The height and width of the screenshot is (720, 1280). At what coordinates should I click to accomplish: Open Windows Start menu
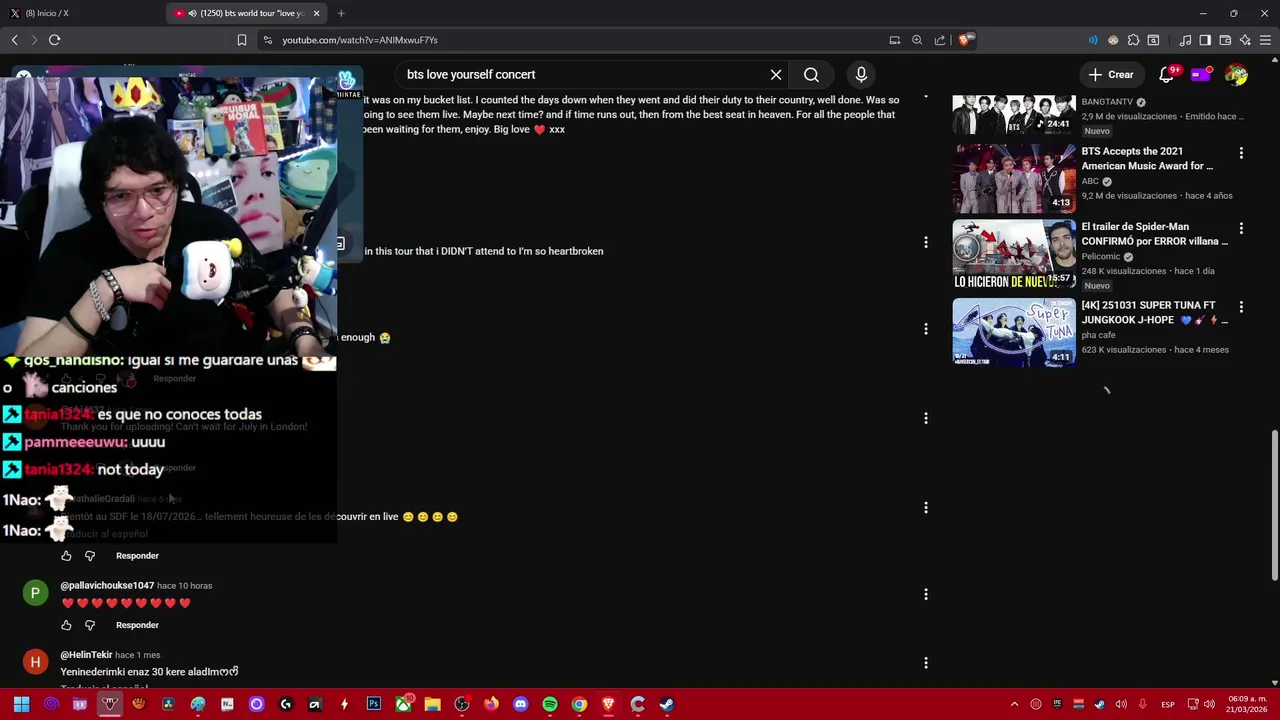21,704
